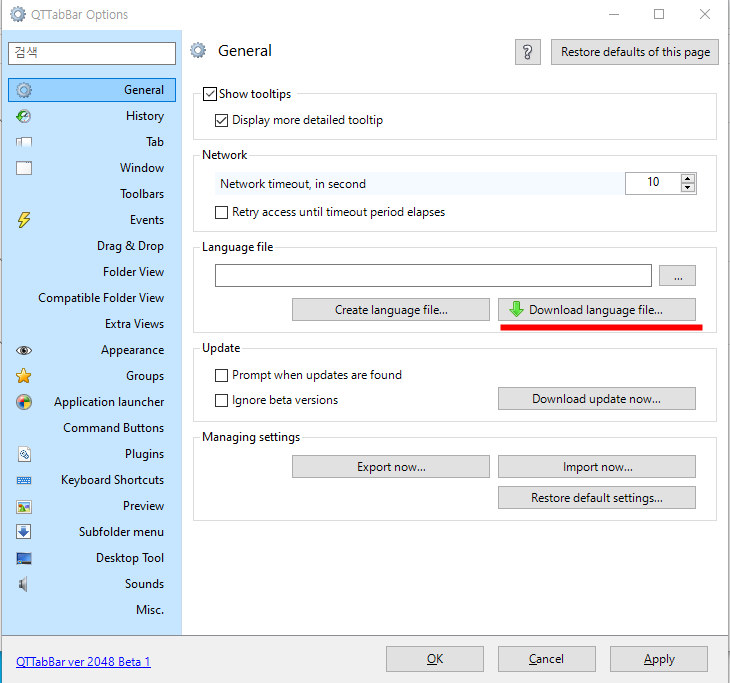The image size is (730, 683).
Task: Click the Create language file button
Action: click(x=391, y=310)
